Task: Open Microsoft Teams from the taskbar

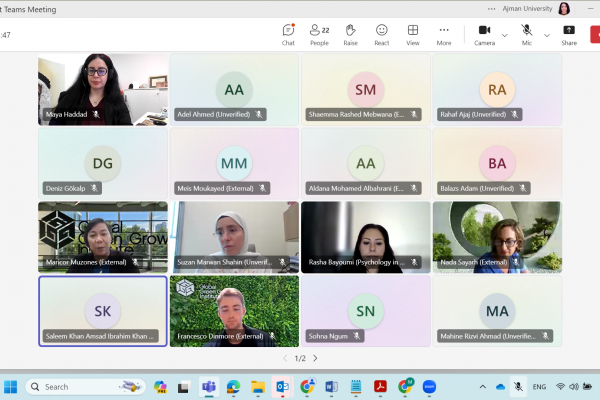Action: click(x=209, y=386)
